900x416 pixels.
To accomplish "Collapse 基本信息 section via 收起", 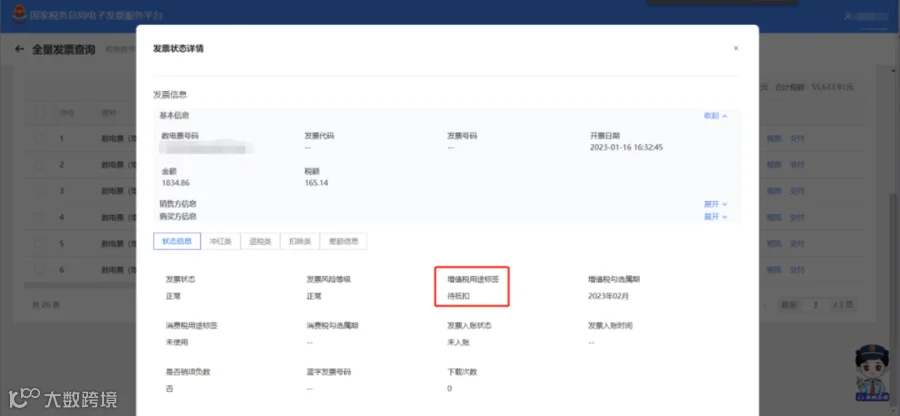I will 716,116.
